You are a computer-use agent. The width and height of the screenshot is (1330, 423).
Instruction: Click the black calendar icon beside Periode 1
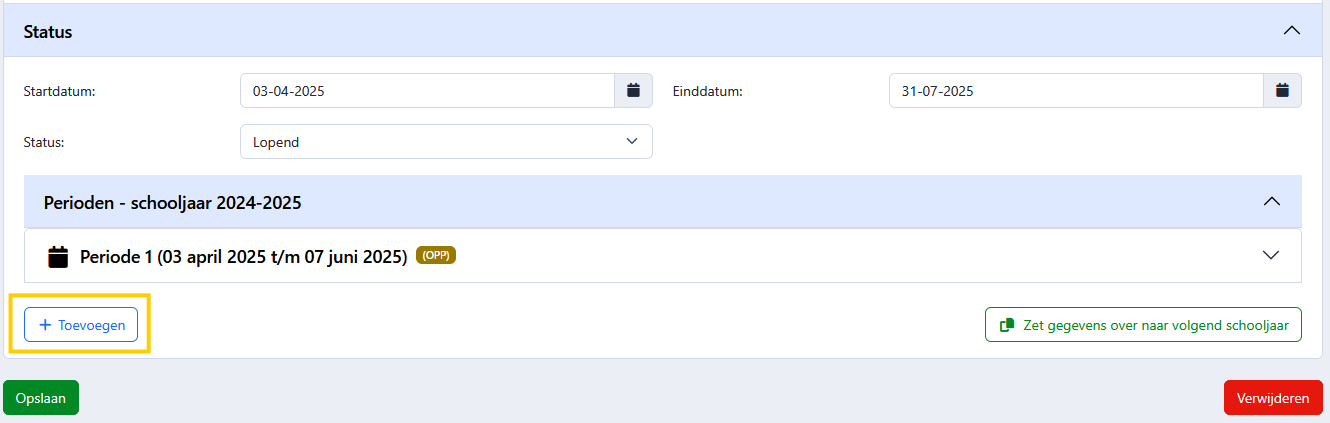(x=59, y=256)
